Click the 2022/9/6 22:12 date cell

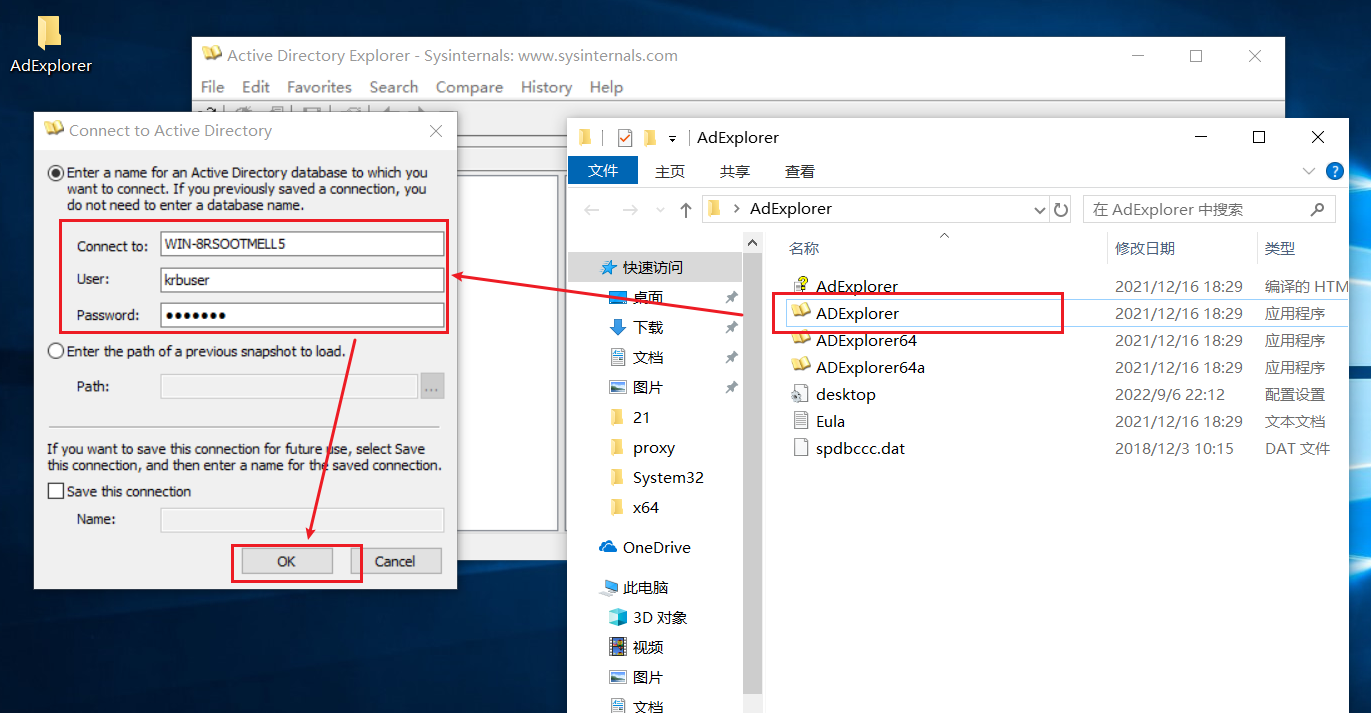click(x=1169, y=394)
